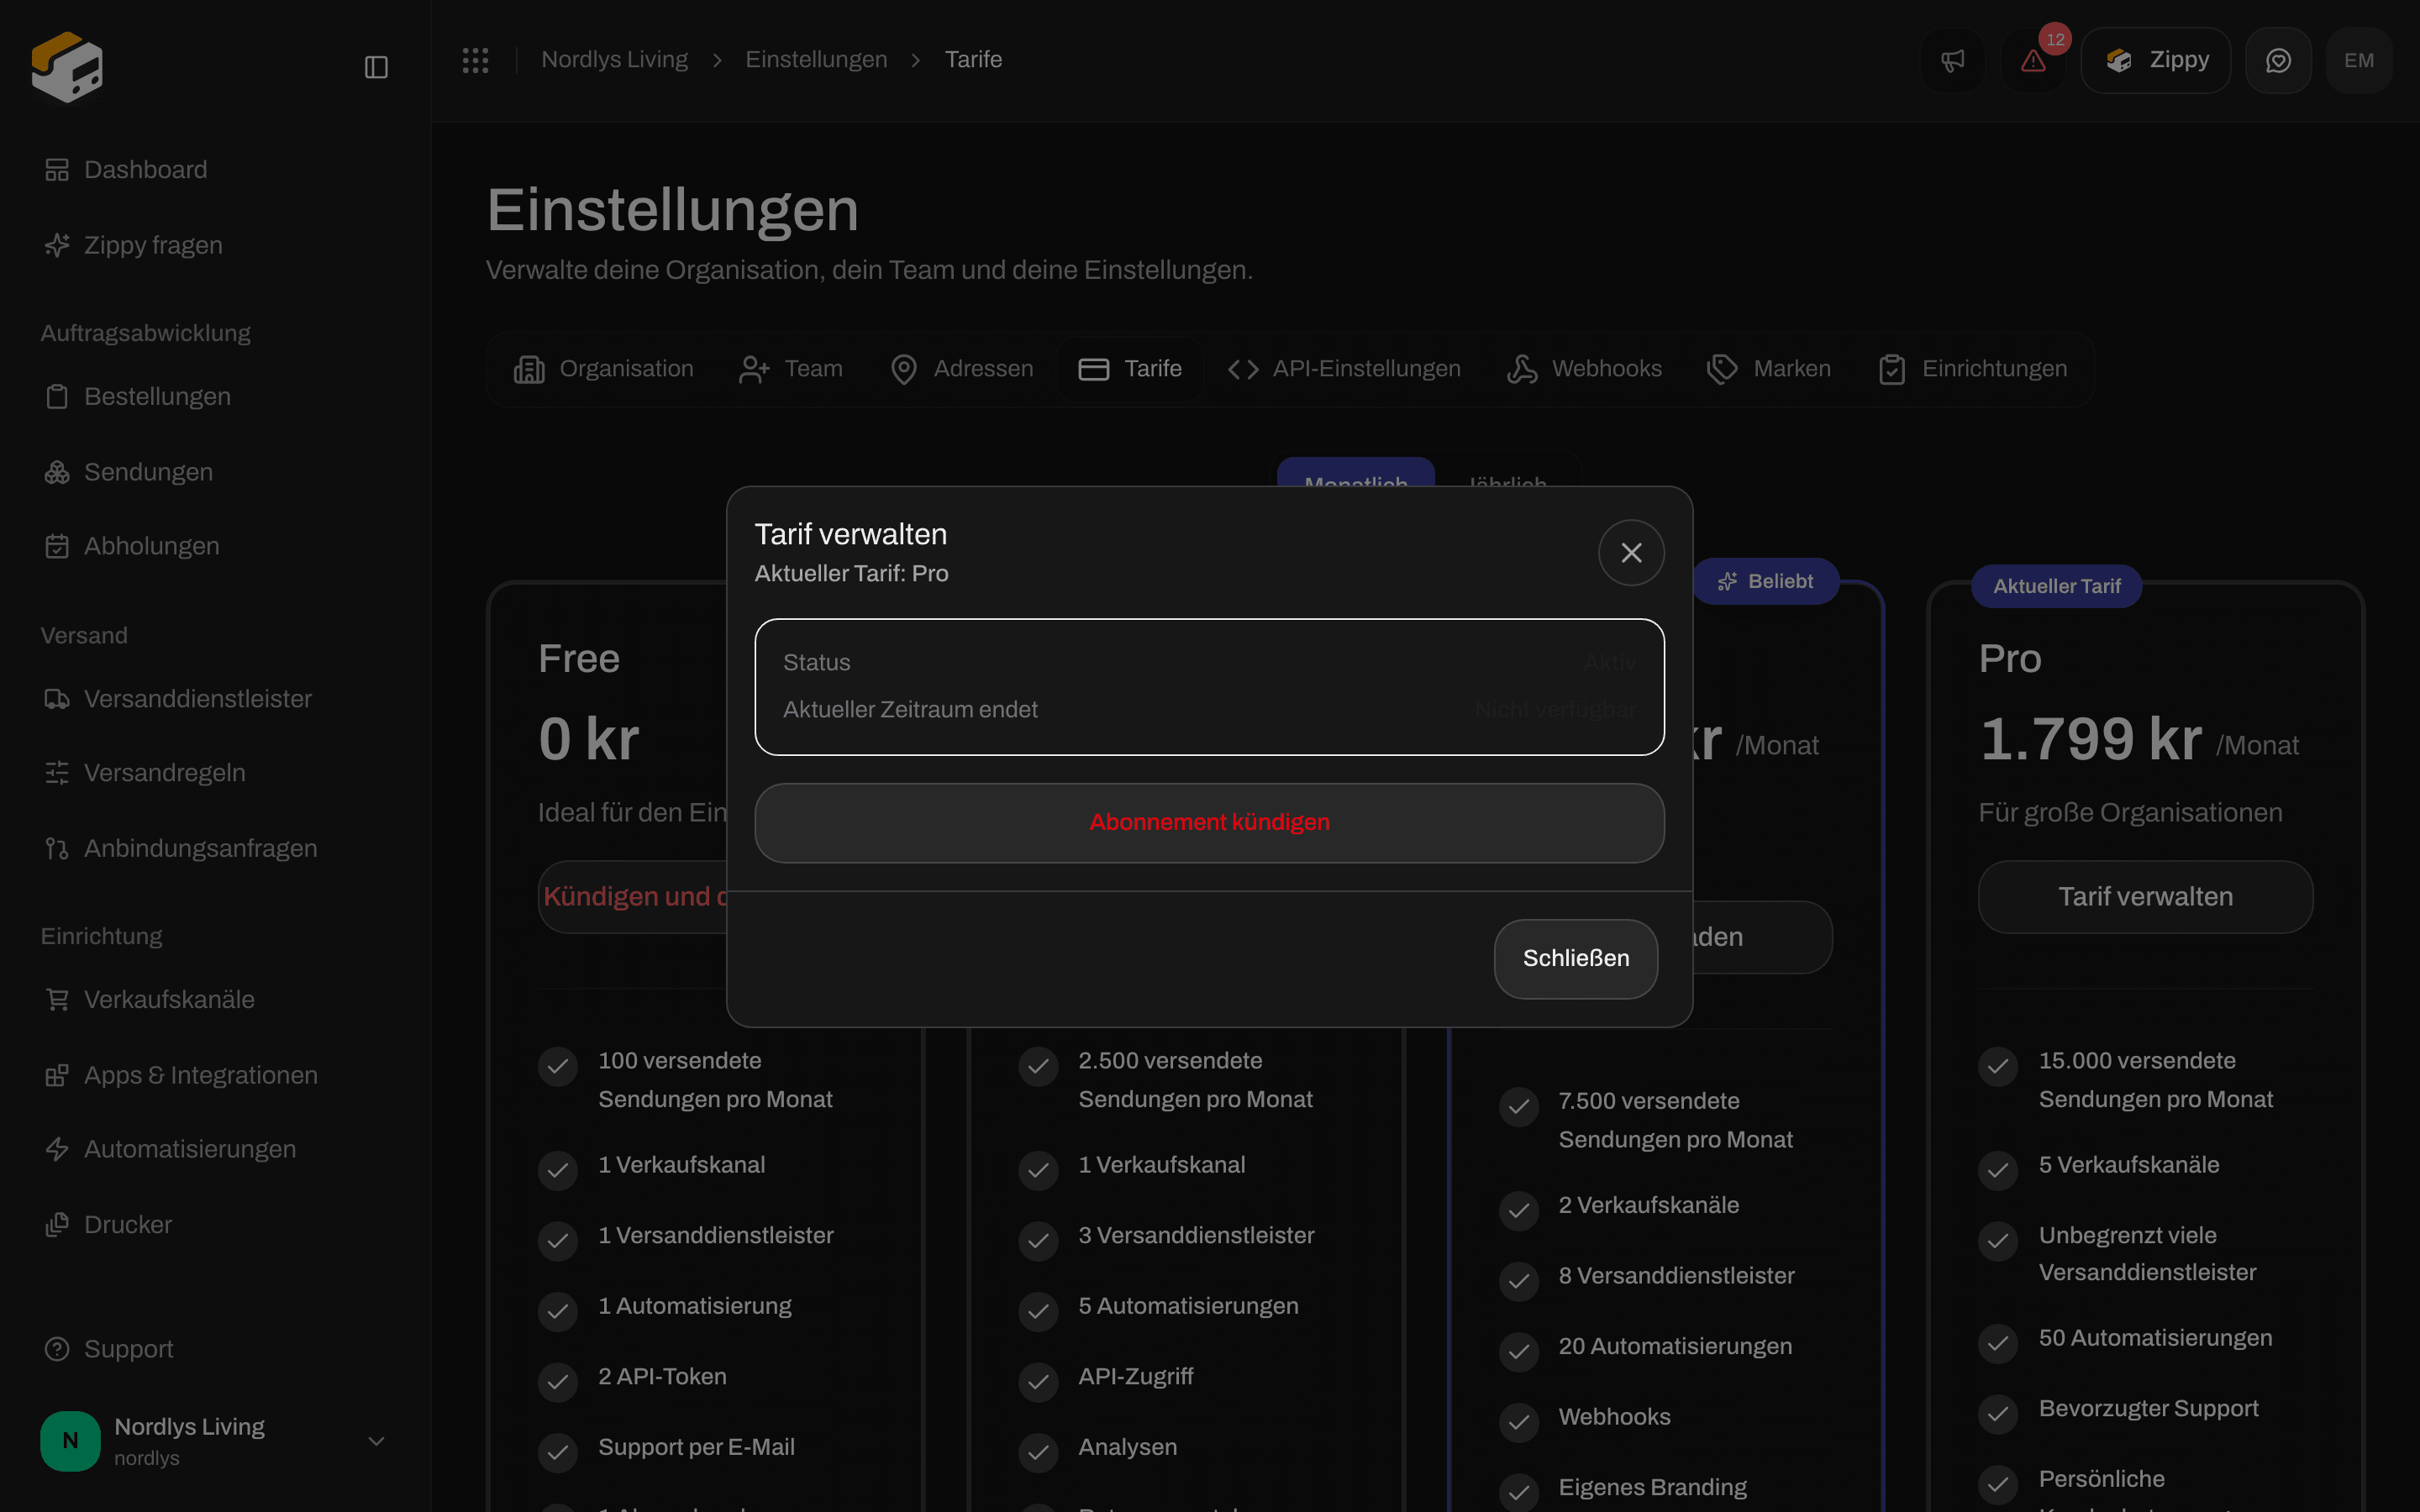Click the EM user avatar

point(2359,60)
